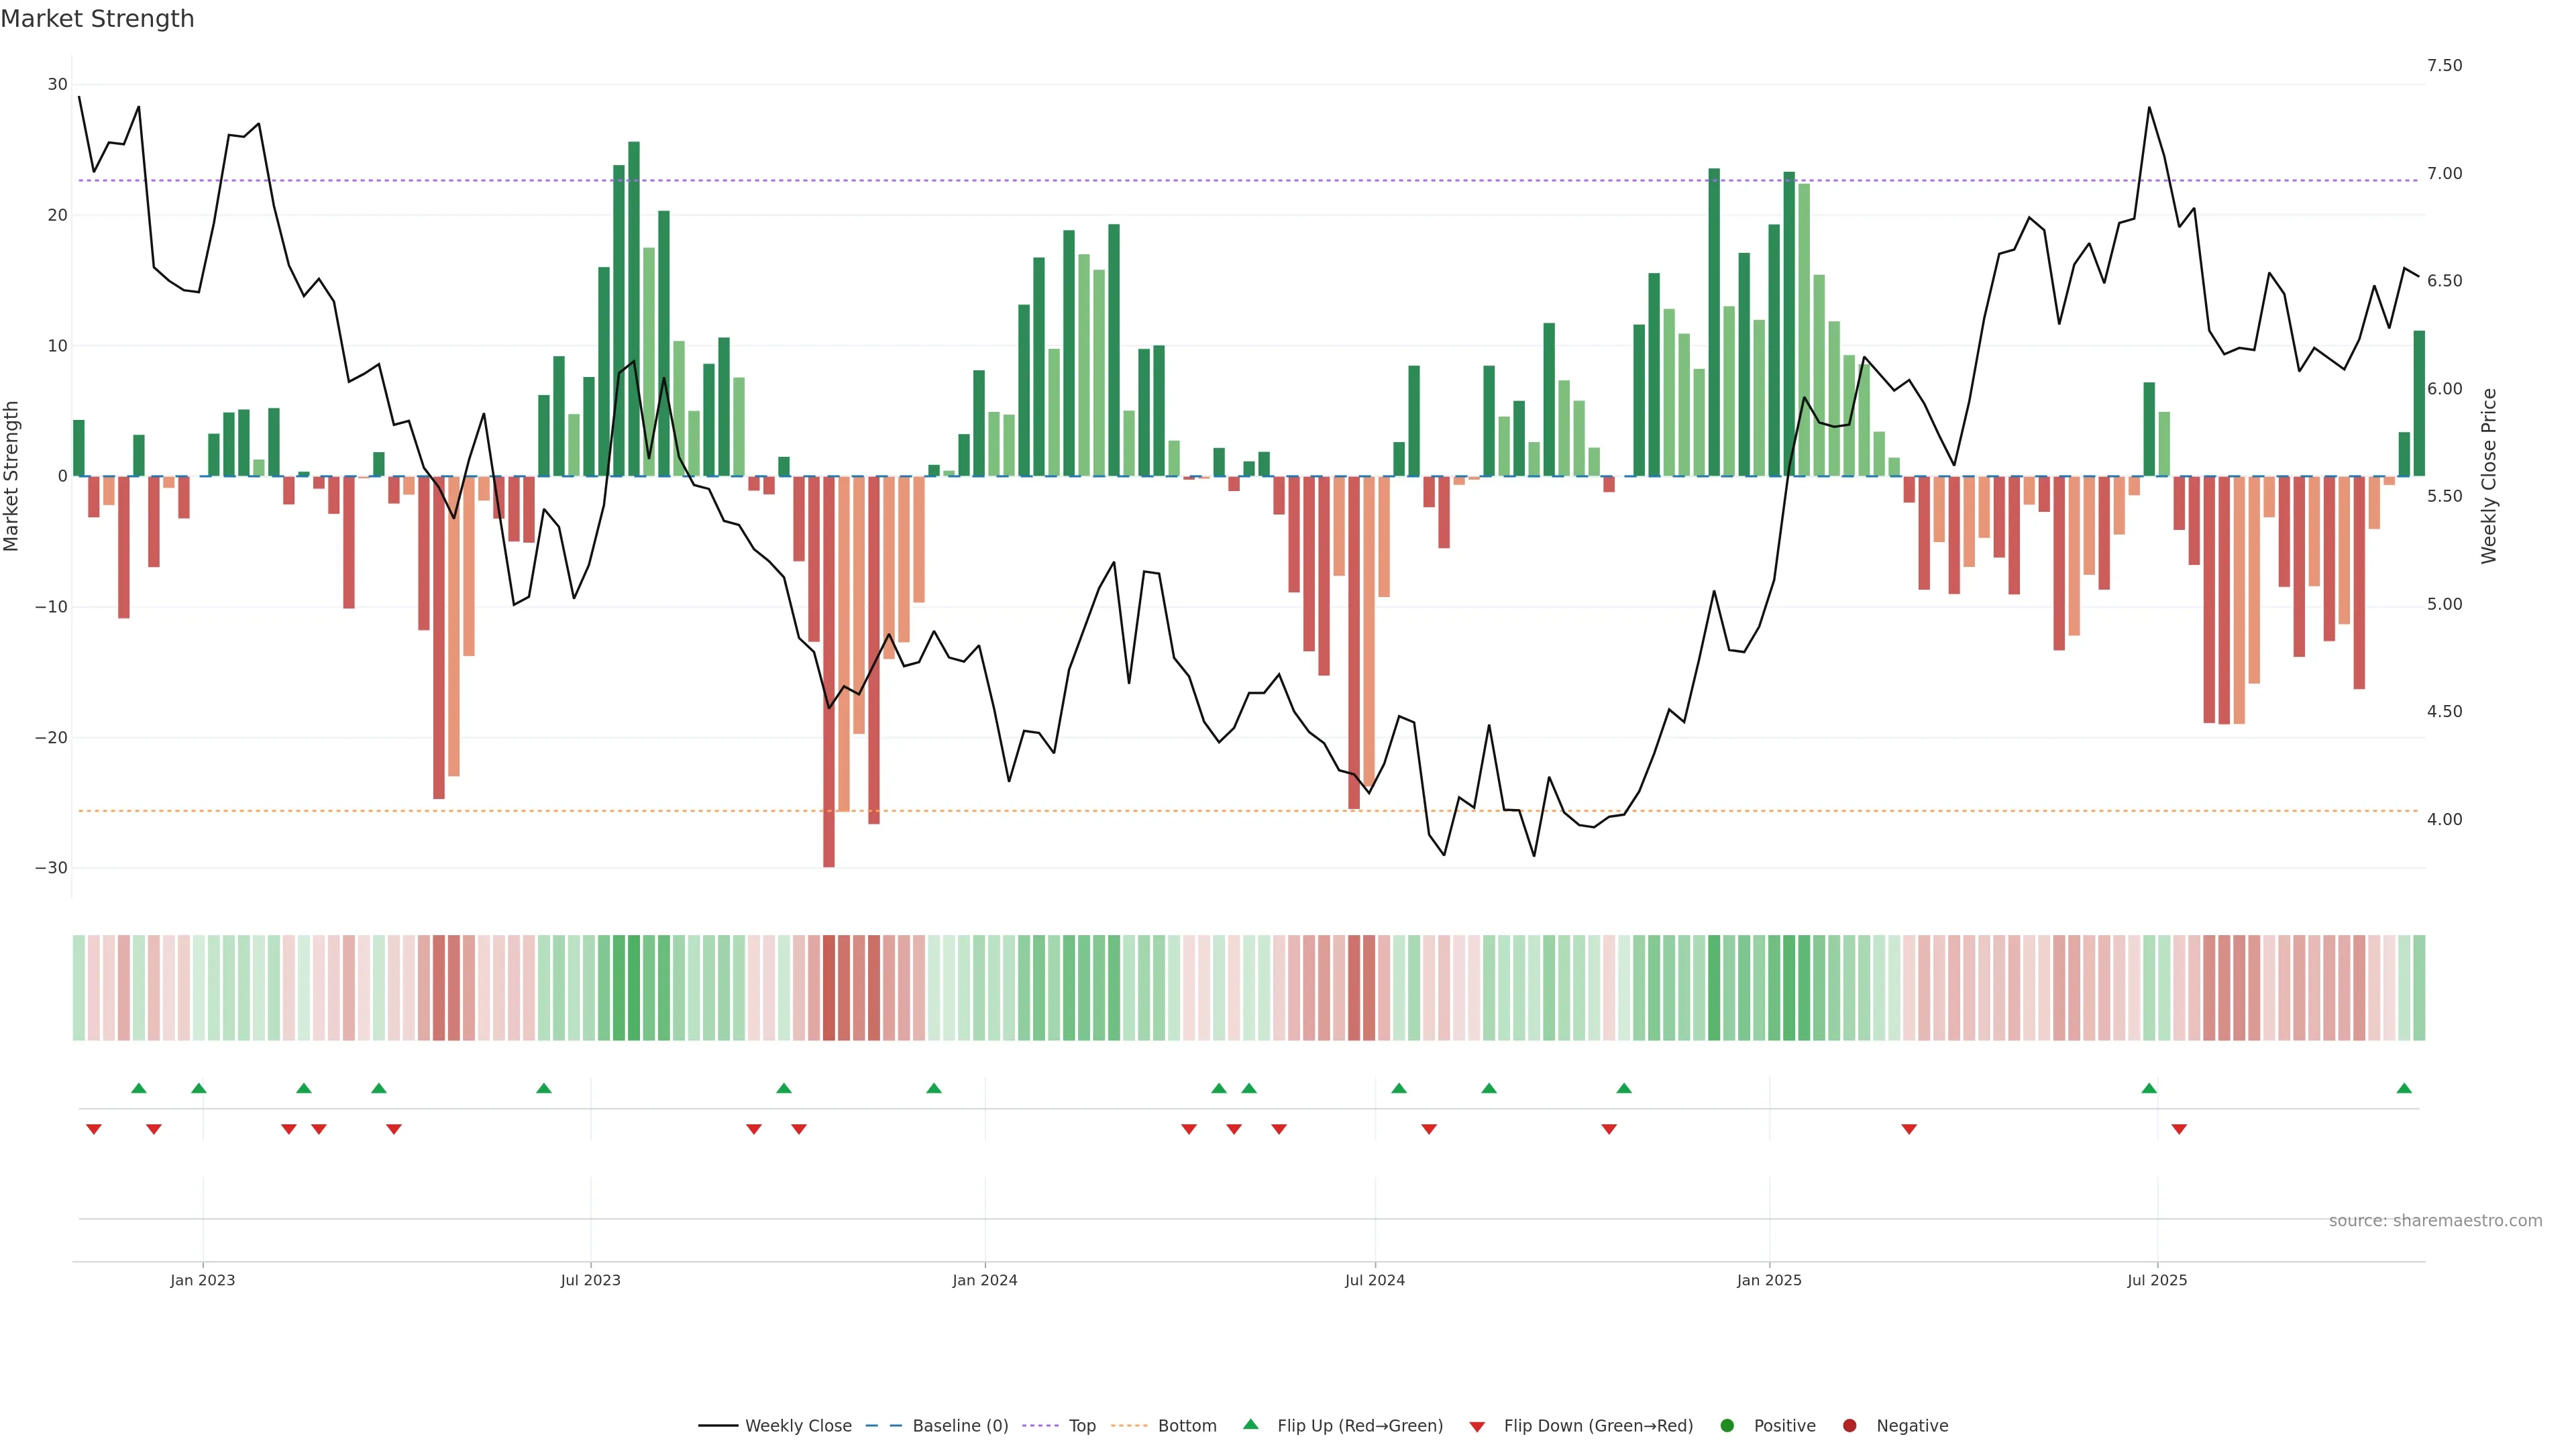Click the Jul 2023 x-axis label
This screenshot has height=1449, width=2576.
tap(590, 1280)
